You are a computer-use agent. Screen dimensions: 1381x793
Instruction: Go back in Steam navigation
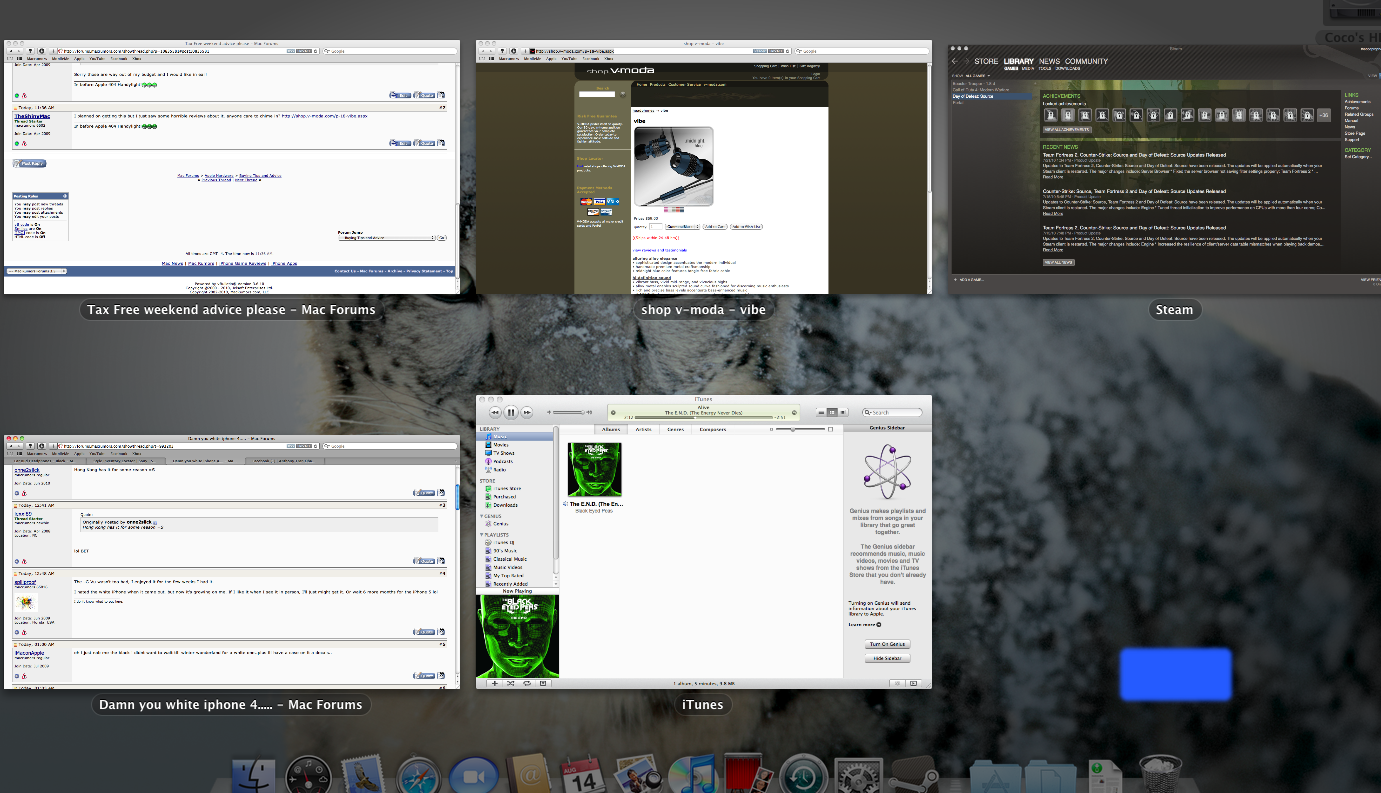click(955, 61)
